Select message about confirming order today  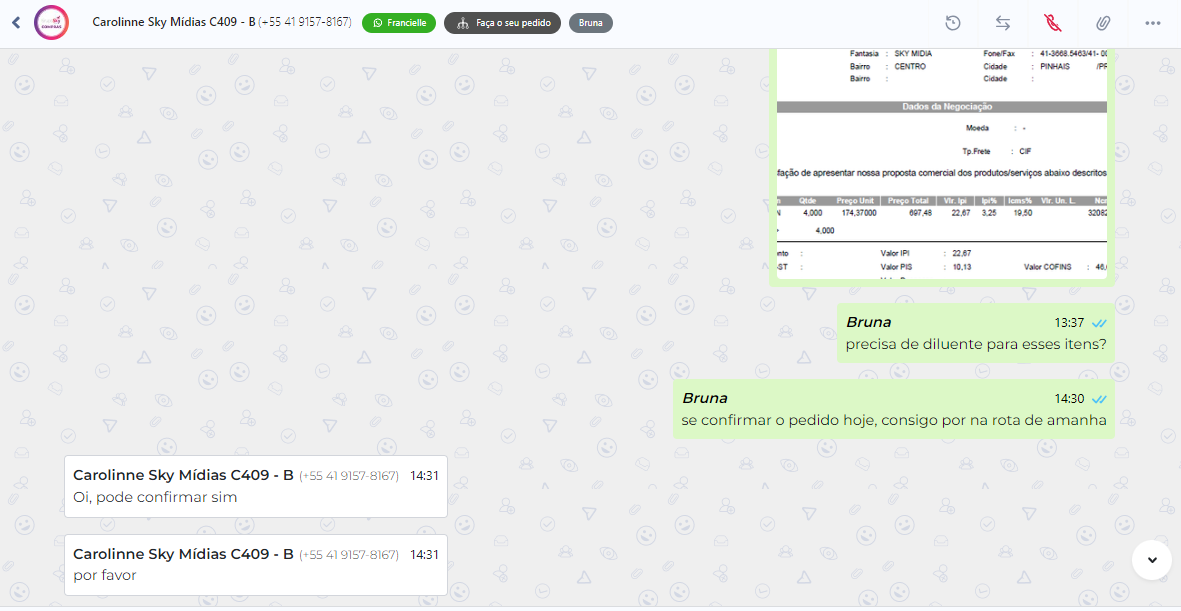pyautogui.click(x=893, y=409)
